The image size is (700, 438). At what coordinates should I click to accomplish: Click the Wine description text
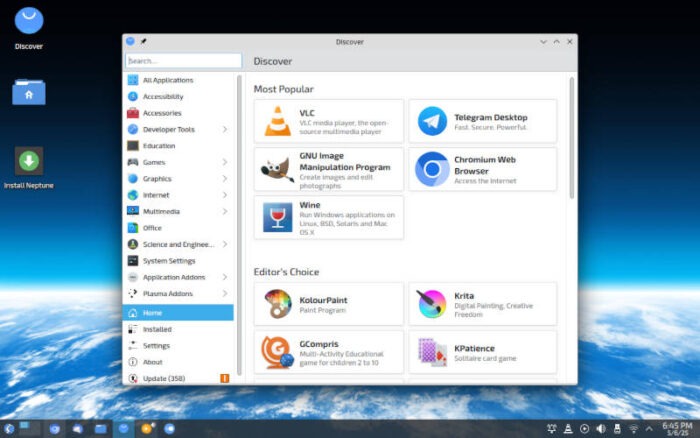[347, 223]
